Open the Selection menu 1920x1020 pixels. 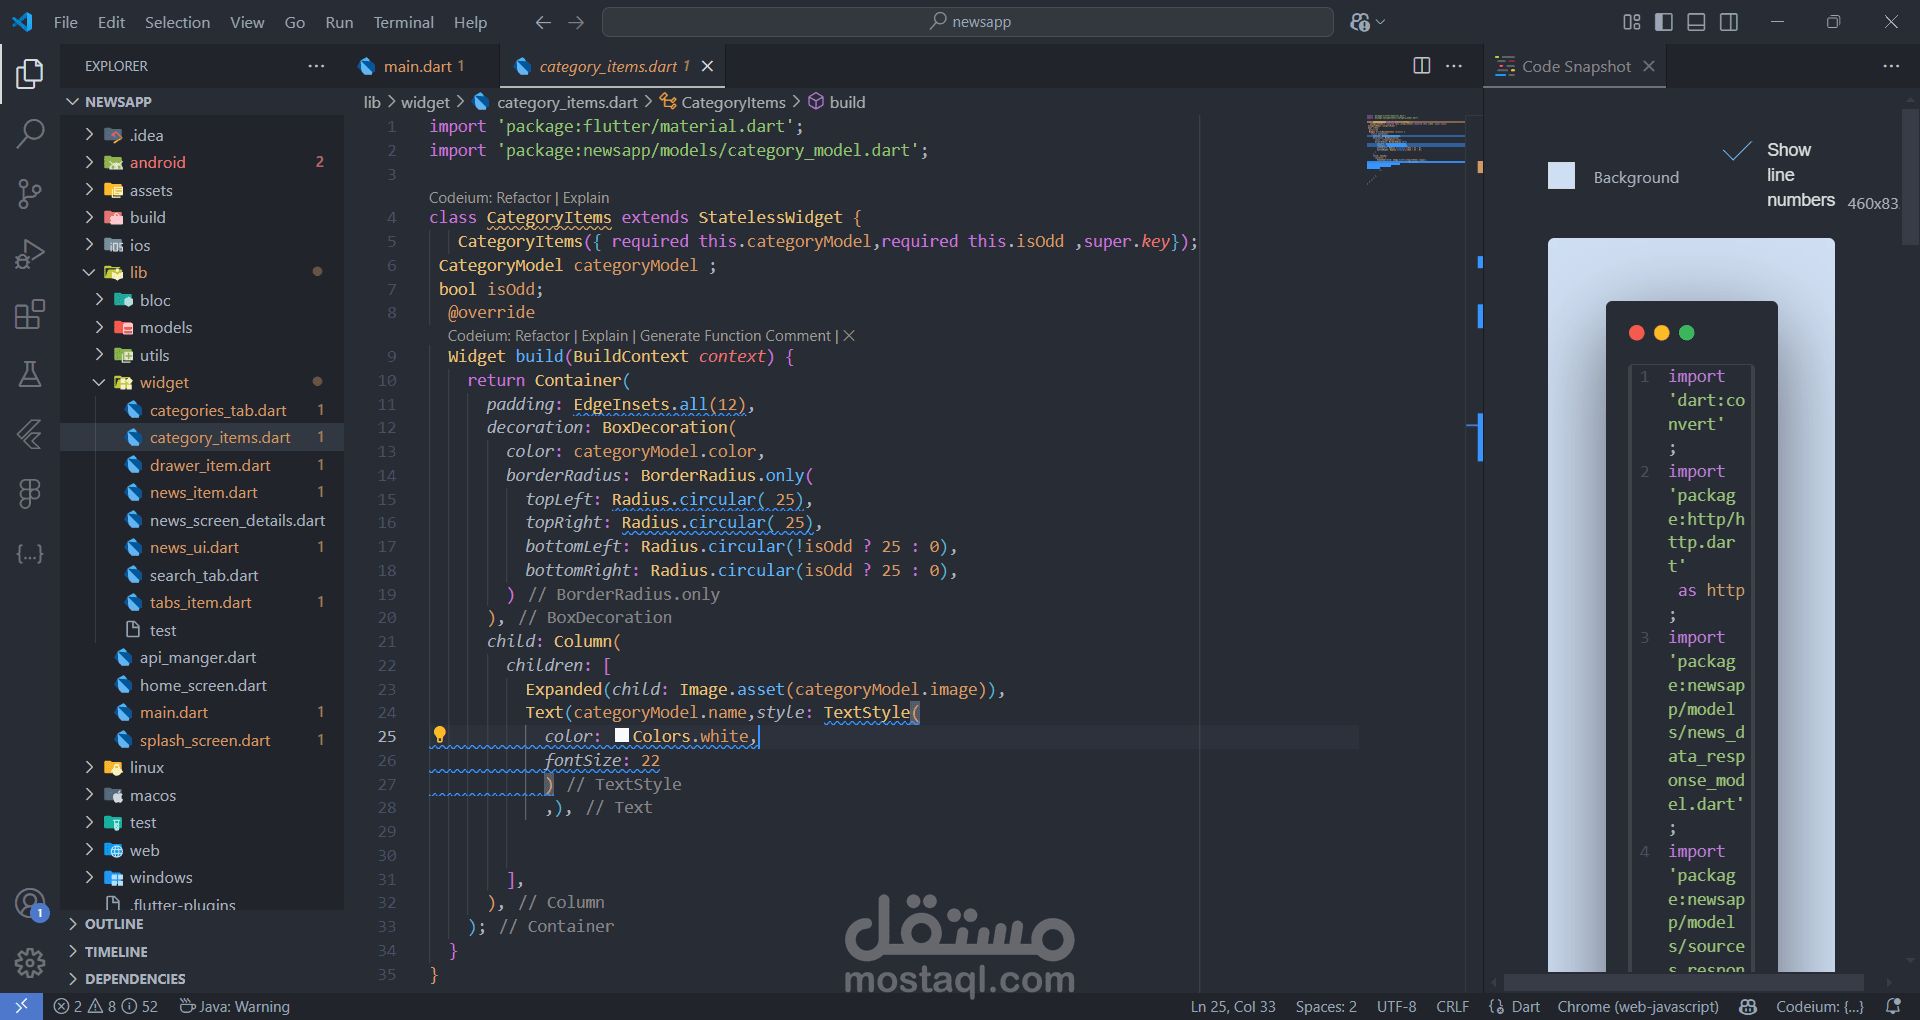[x=177, y=22]
